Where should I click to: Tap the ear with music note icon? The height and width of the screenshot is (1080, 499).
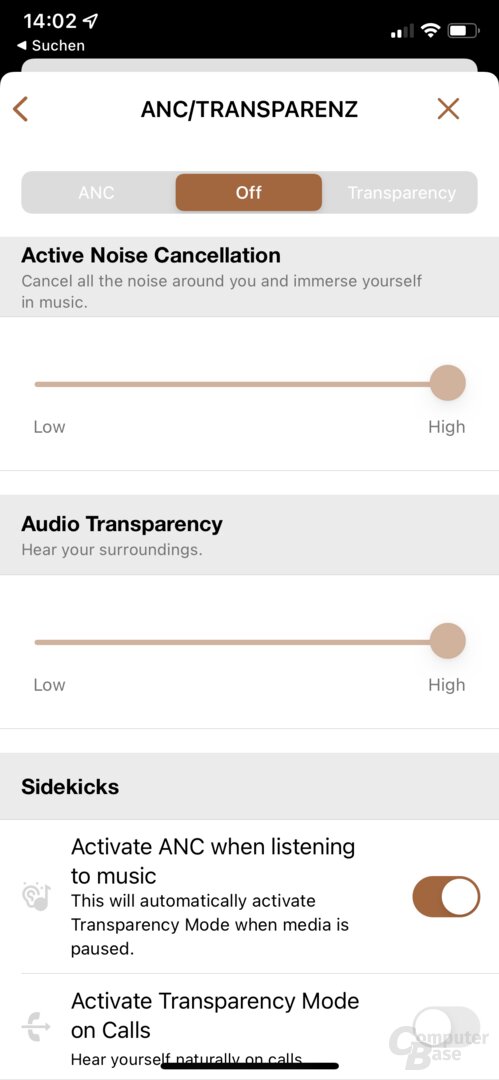pyautogui.click(x=36, y=896)
